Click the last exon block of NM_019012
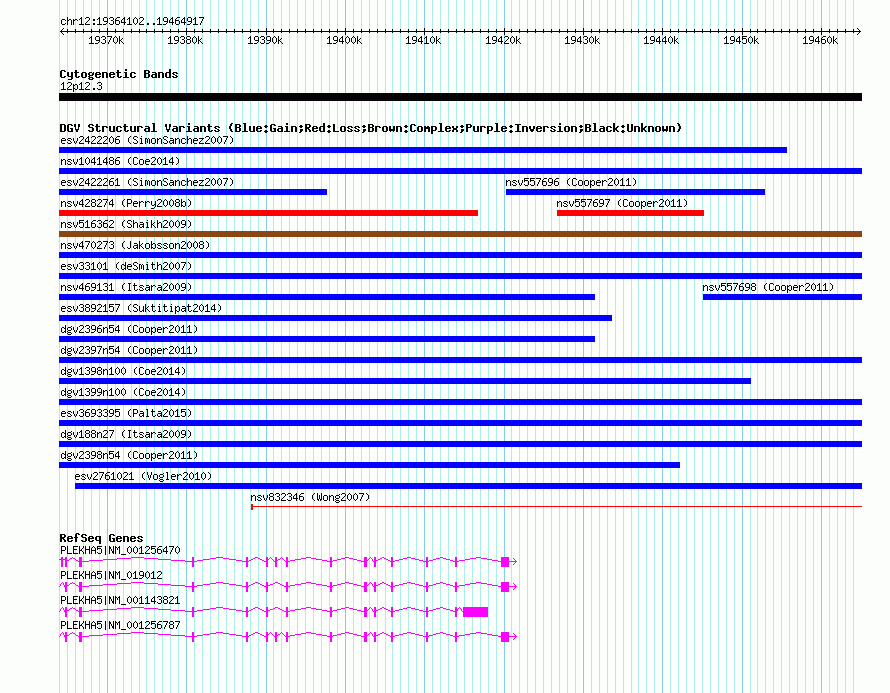 [505, 587]
